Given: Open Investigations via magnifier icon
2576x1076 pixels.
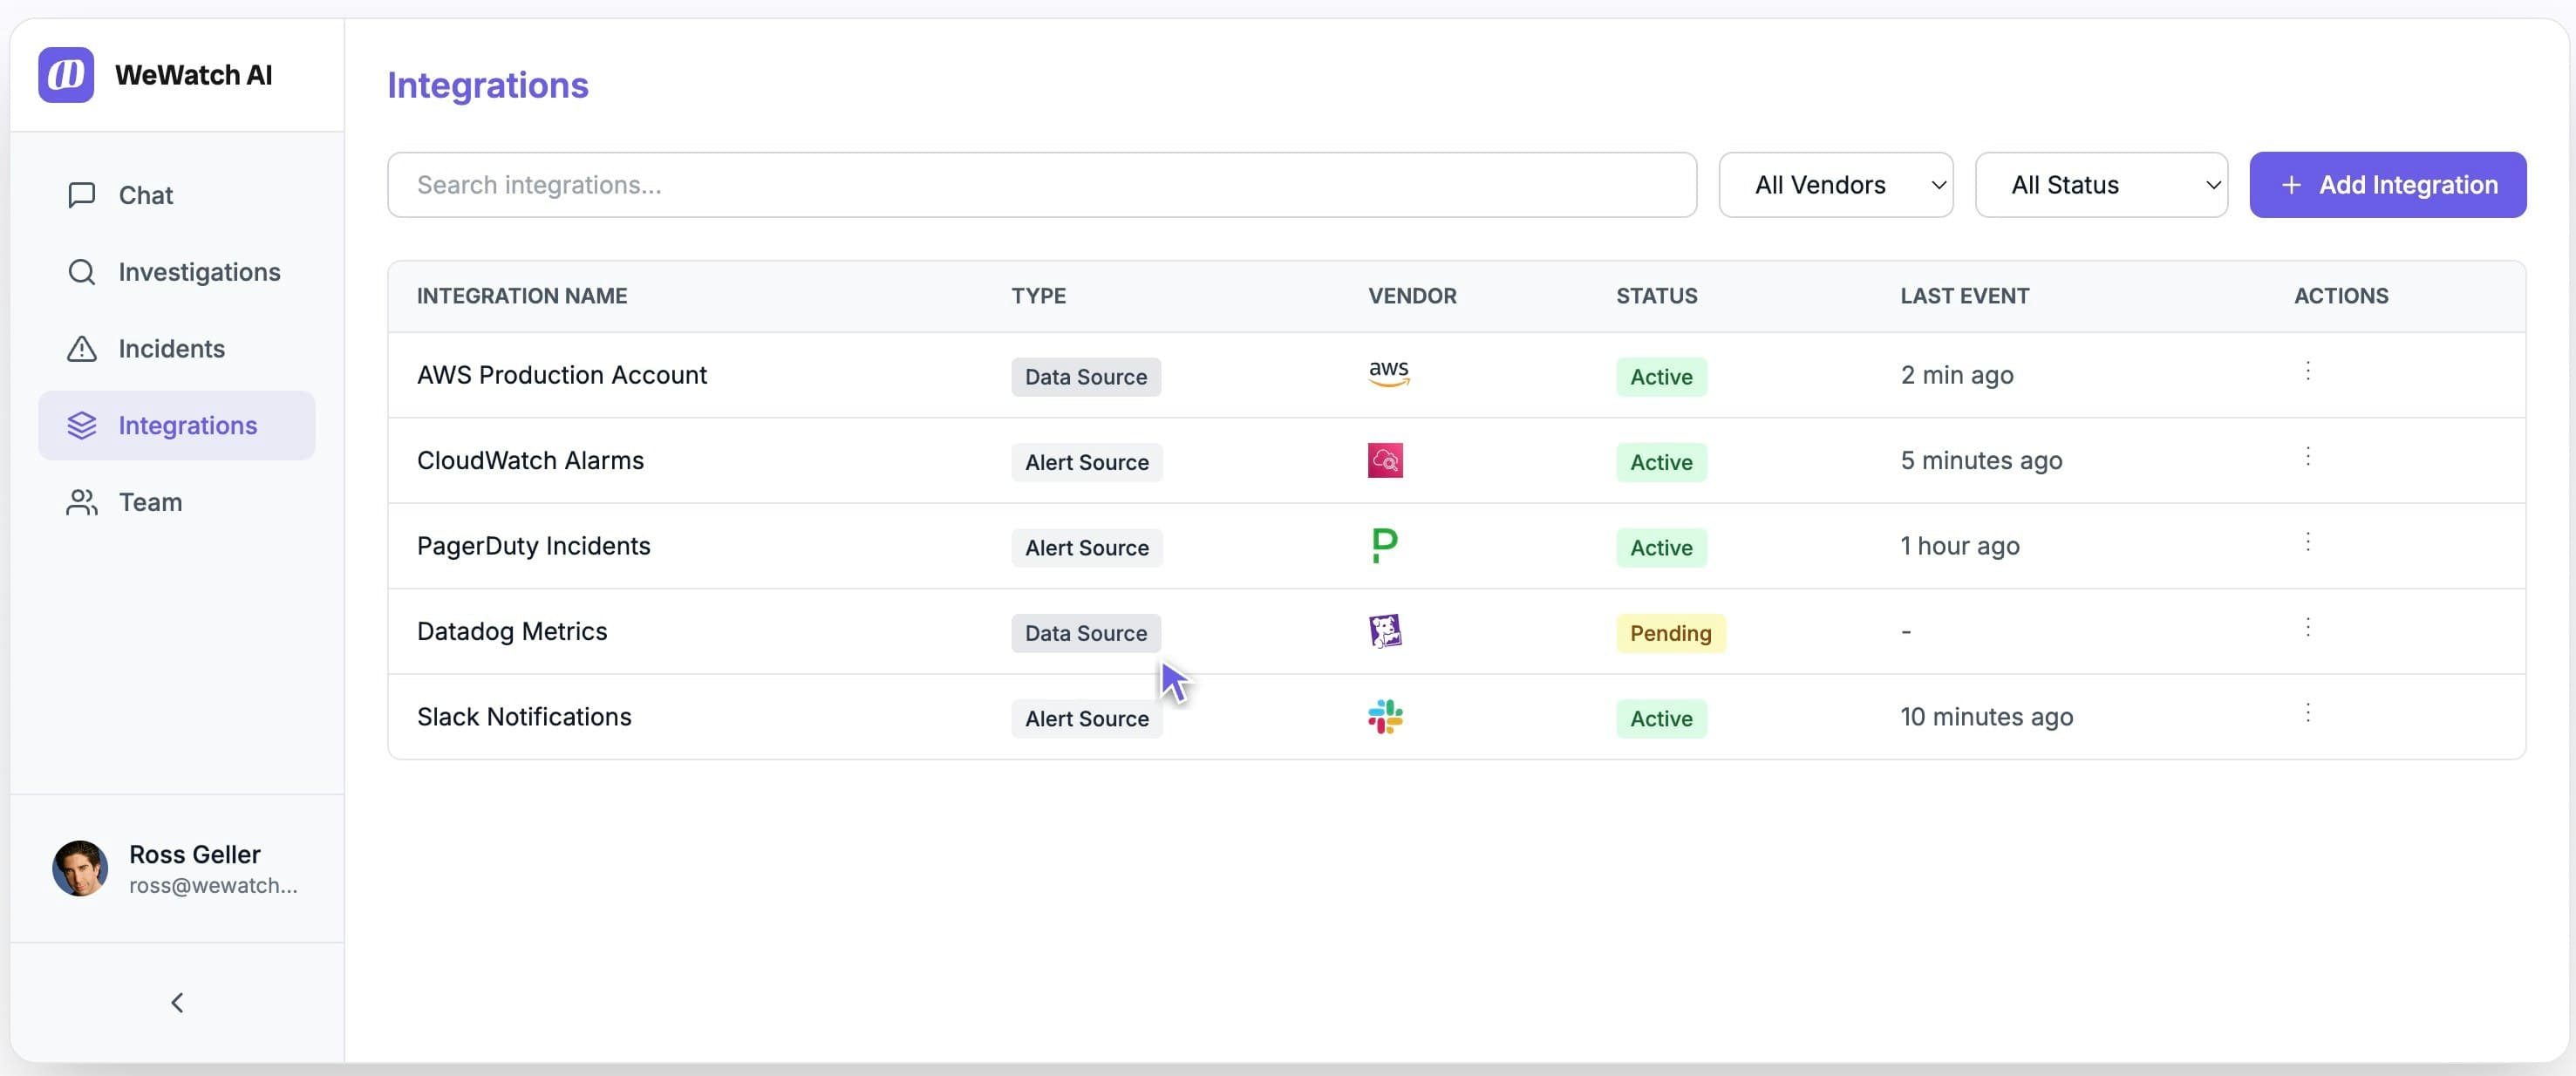Looking at the screenshot, I should coord(81,271).
